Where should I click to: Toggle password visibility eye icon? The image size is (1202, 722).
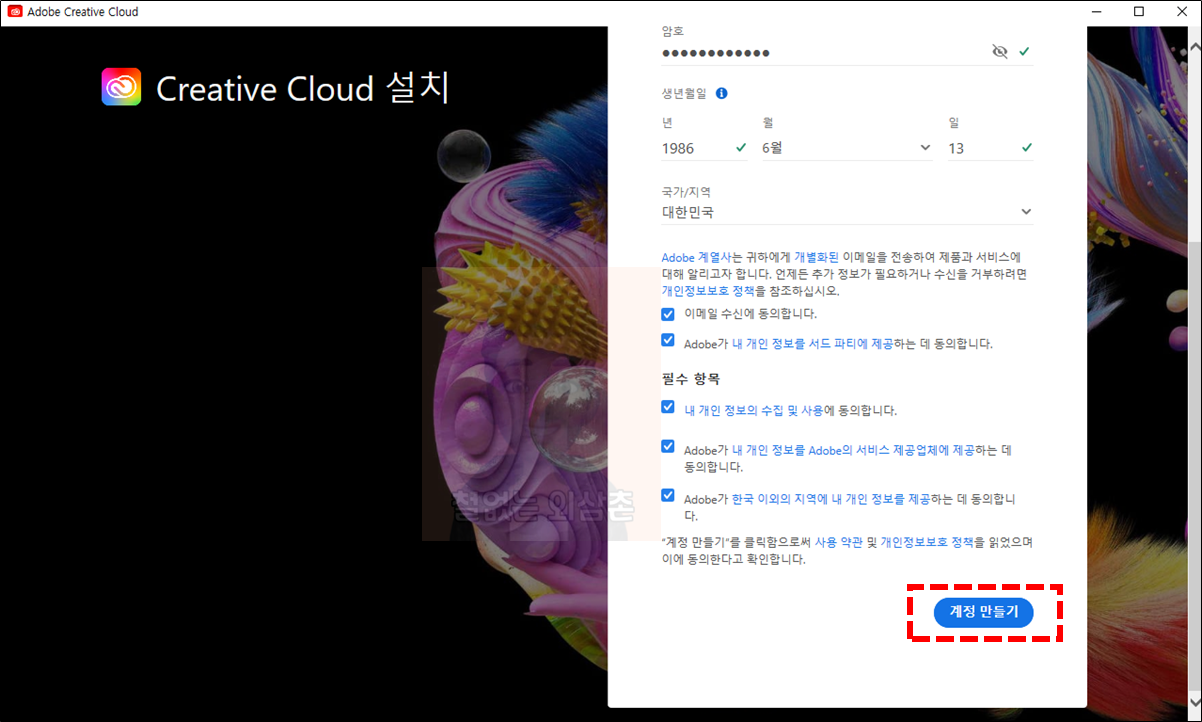(x=999, y=52)
